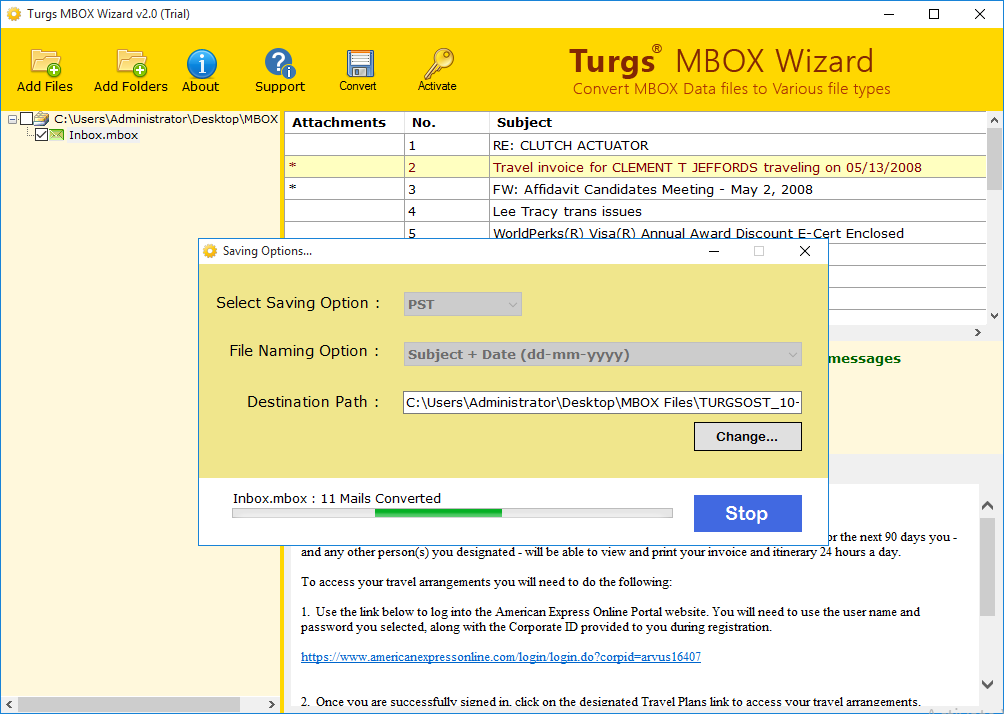Close the Saving Options dialog

[805, 251]
